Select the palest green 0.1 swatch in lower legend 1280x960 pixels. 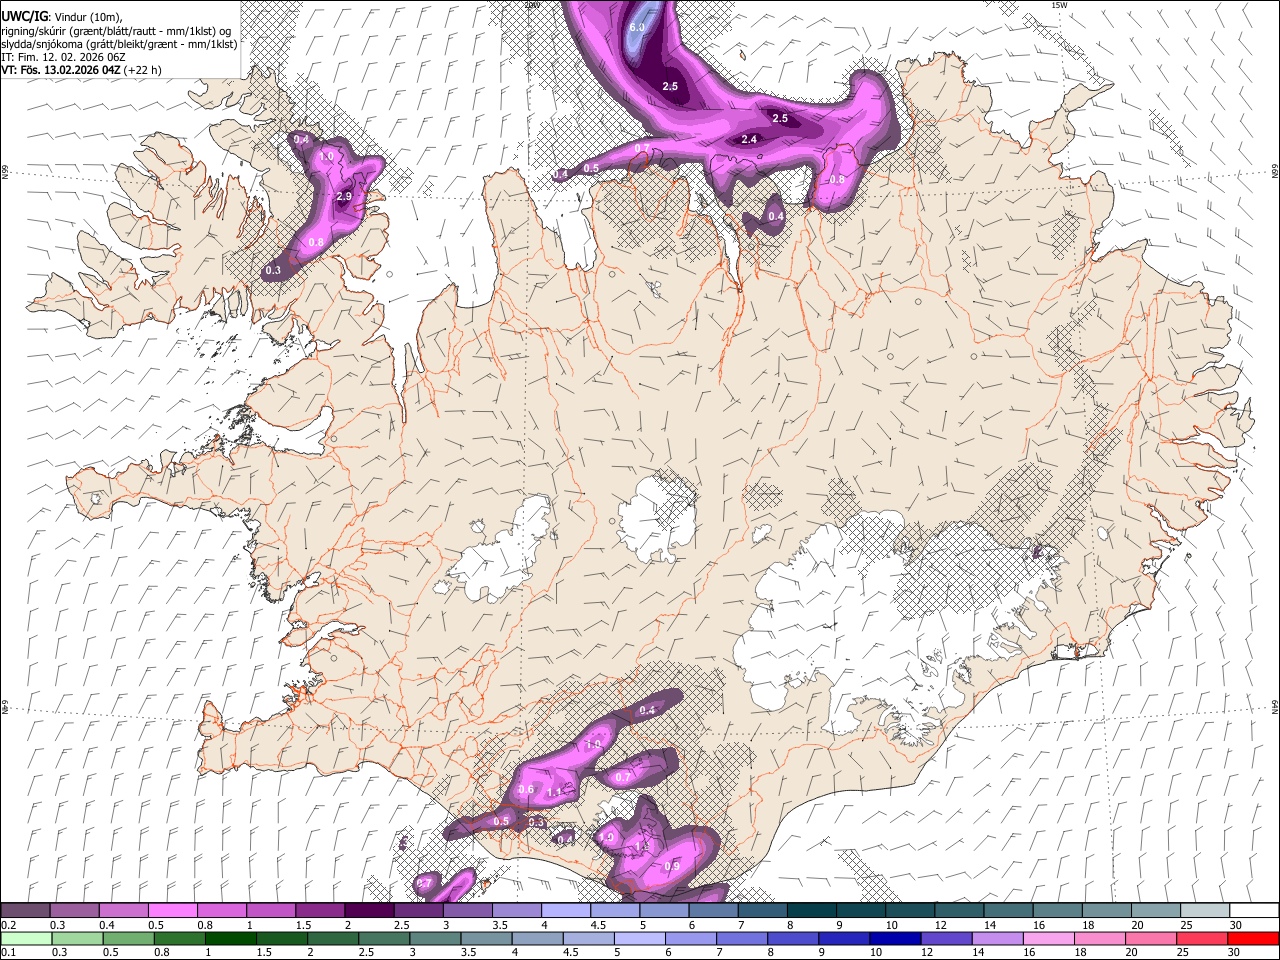25,938
